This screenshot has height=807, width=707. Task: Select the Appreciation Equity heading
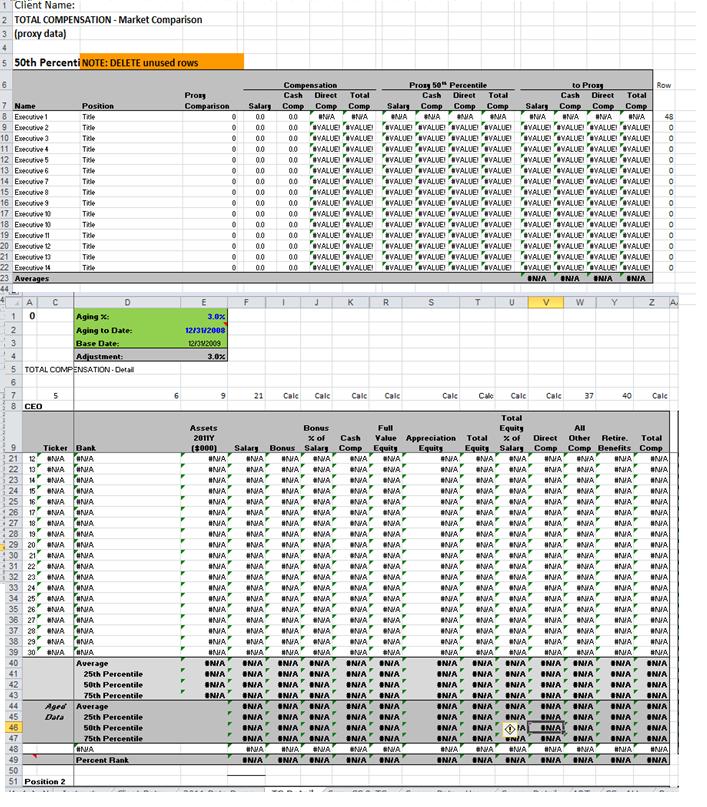click(x=431, y=443)
